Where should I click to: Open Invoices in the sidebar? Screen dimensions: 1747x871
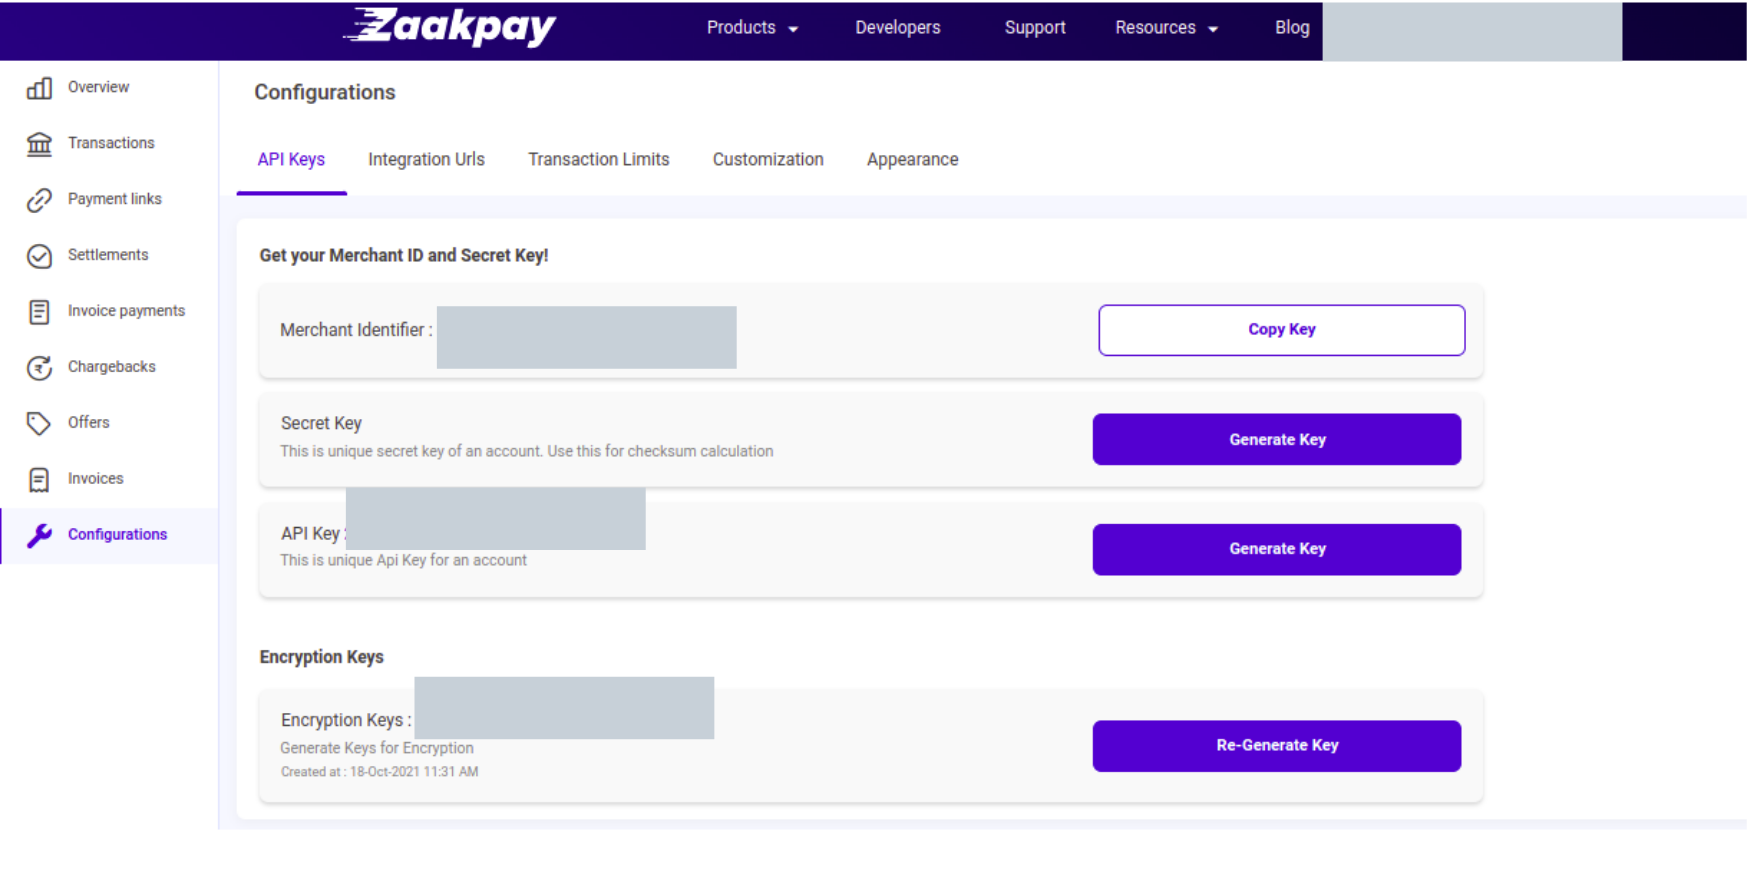[x=95, y=479]
